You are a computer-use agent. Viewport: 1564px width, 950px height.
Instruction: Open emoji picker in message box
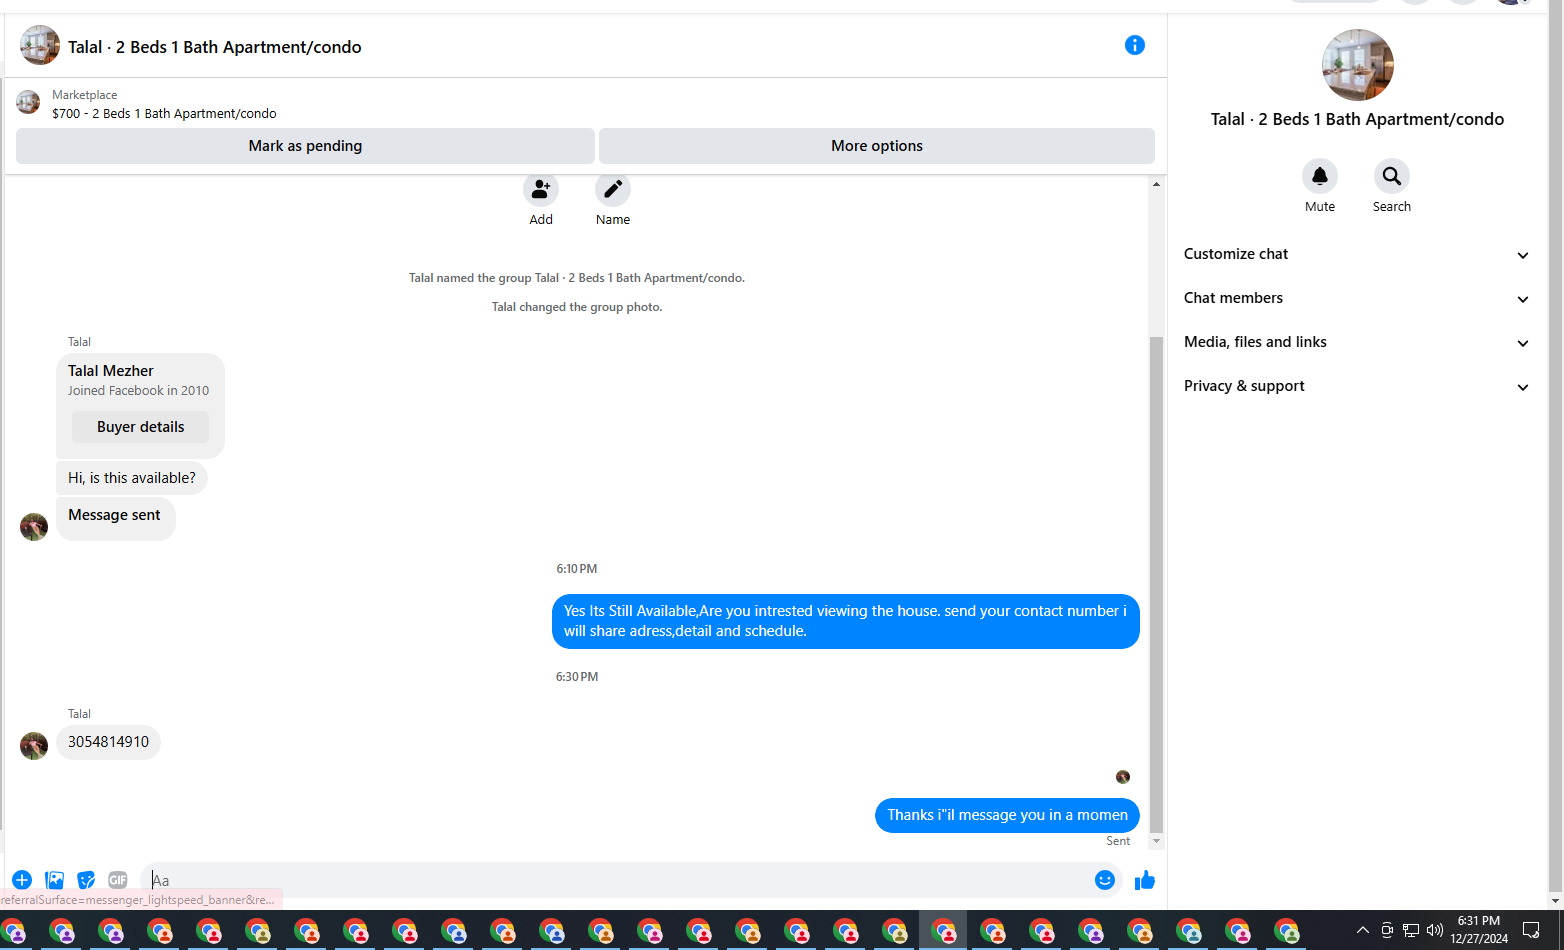(1105, 880)
